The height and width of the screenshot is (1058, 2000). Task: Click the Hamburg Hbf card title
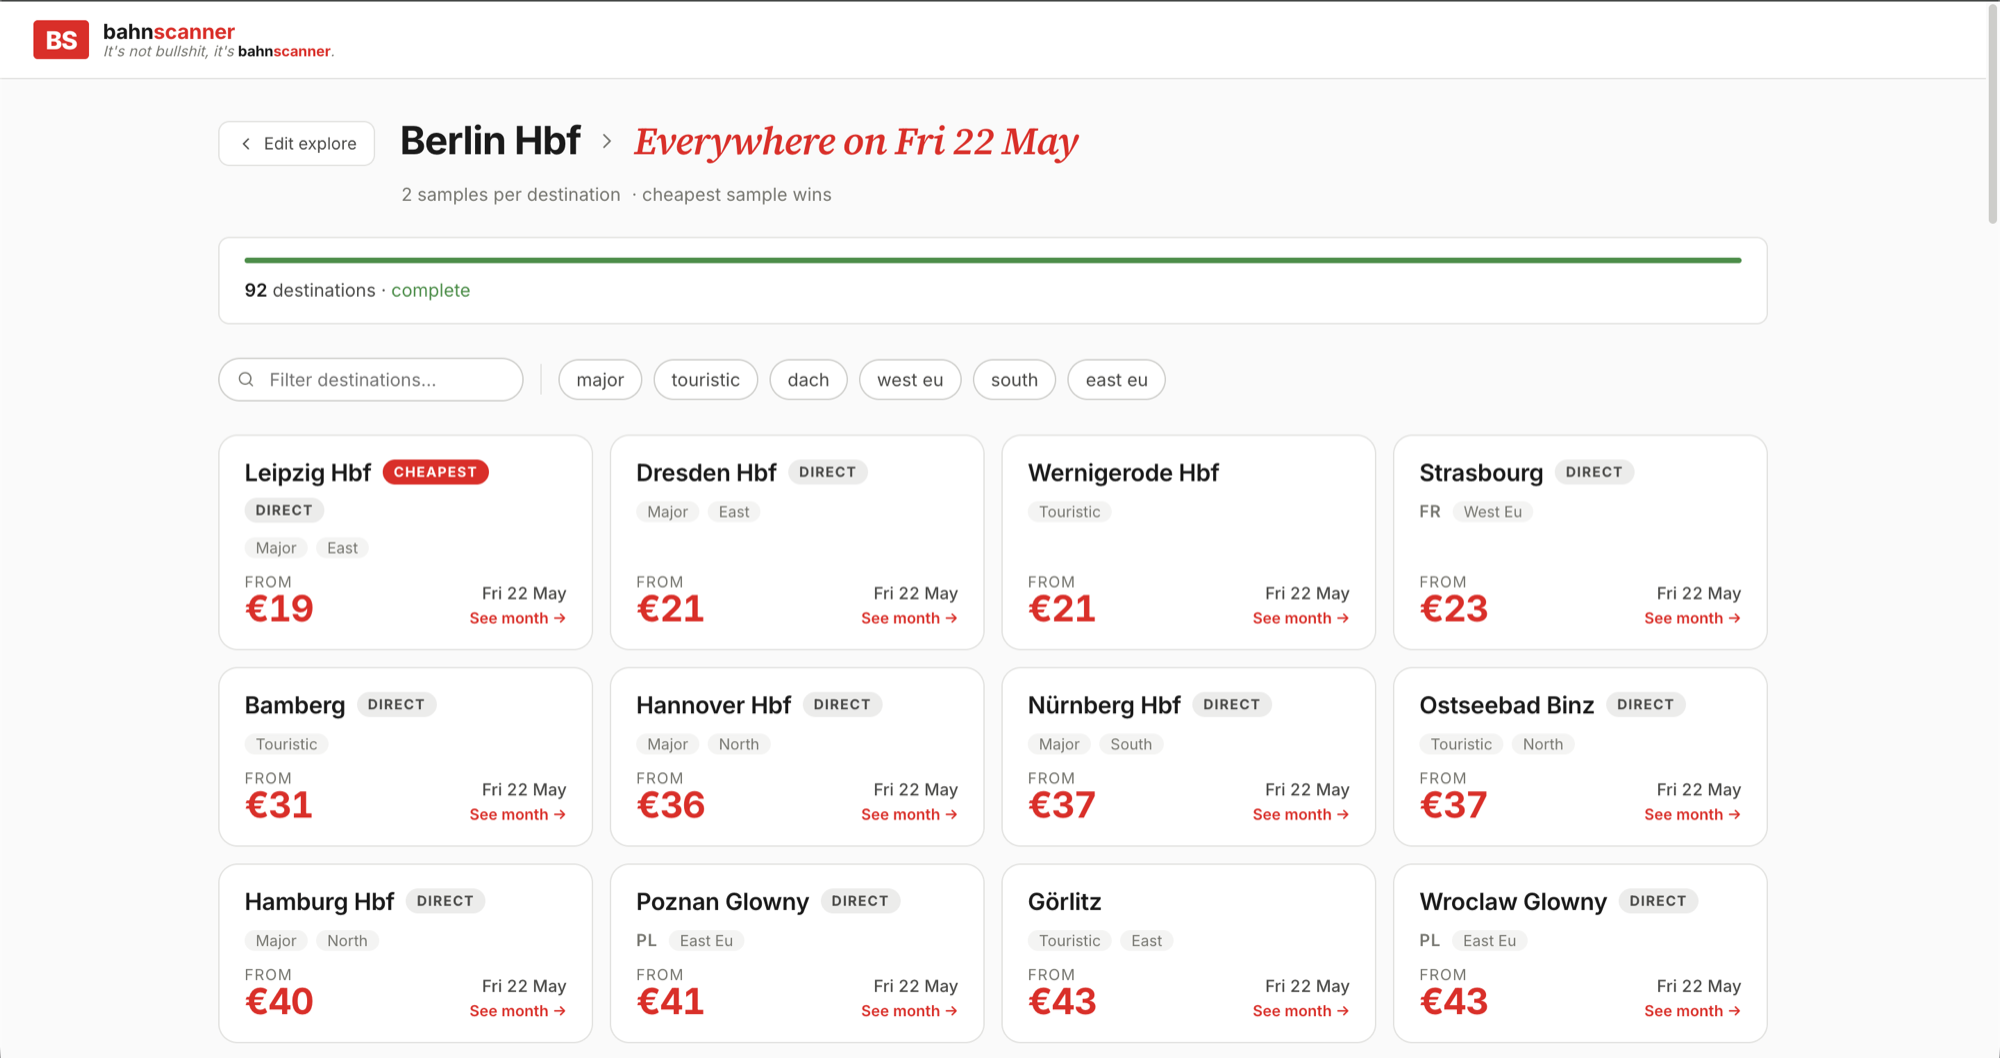coord(320,901)
